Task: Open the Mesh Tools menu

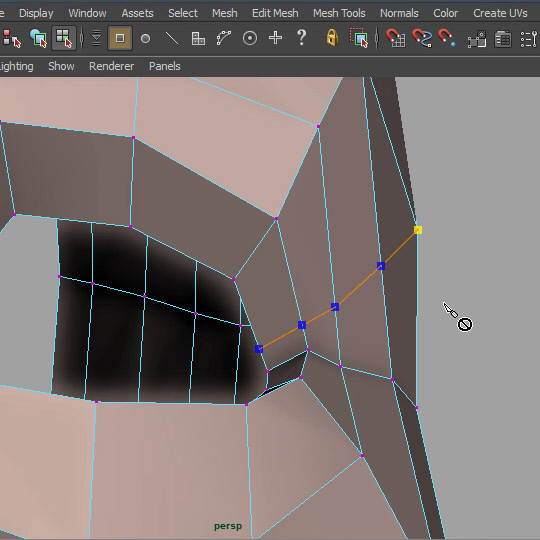Action: (339, 13)
